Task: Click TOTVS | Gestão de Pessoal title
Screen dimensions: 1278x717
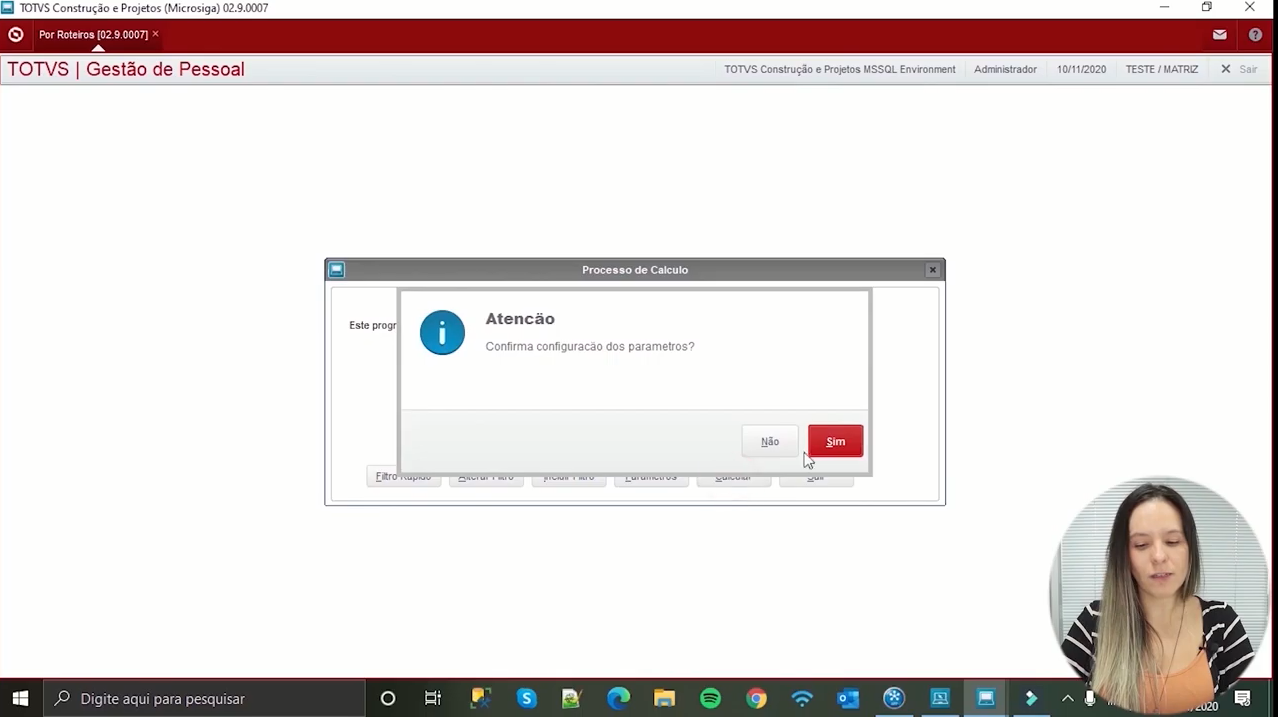Action: (126, 69)
